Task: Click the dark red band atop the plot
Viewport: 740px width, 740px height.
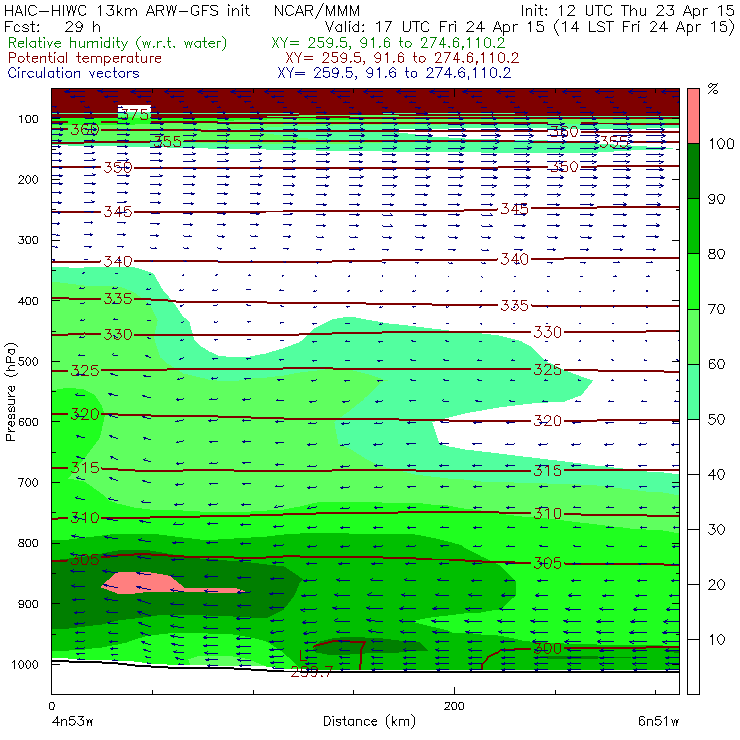Action: (x=365, y=101)
